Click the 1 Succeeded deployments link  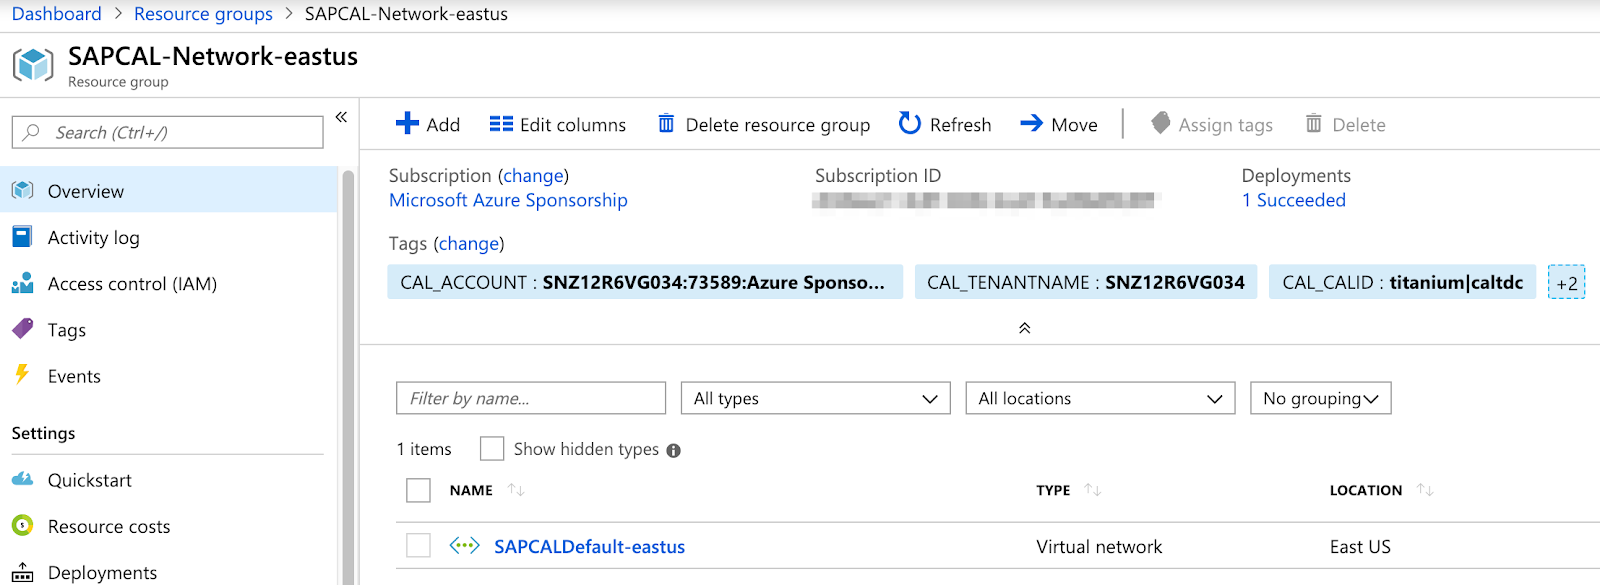coord(1293,200)
